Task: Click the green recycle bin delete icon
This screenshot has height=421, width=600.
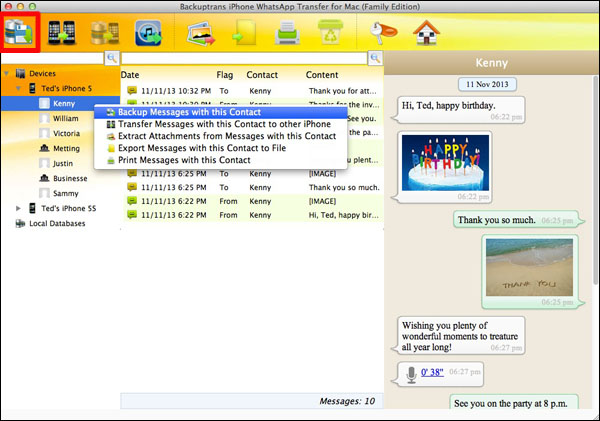Action: 330,32
